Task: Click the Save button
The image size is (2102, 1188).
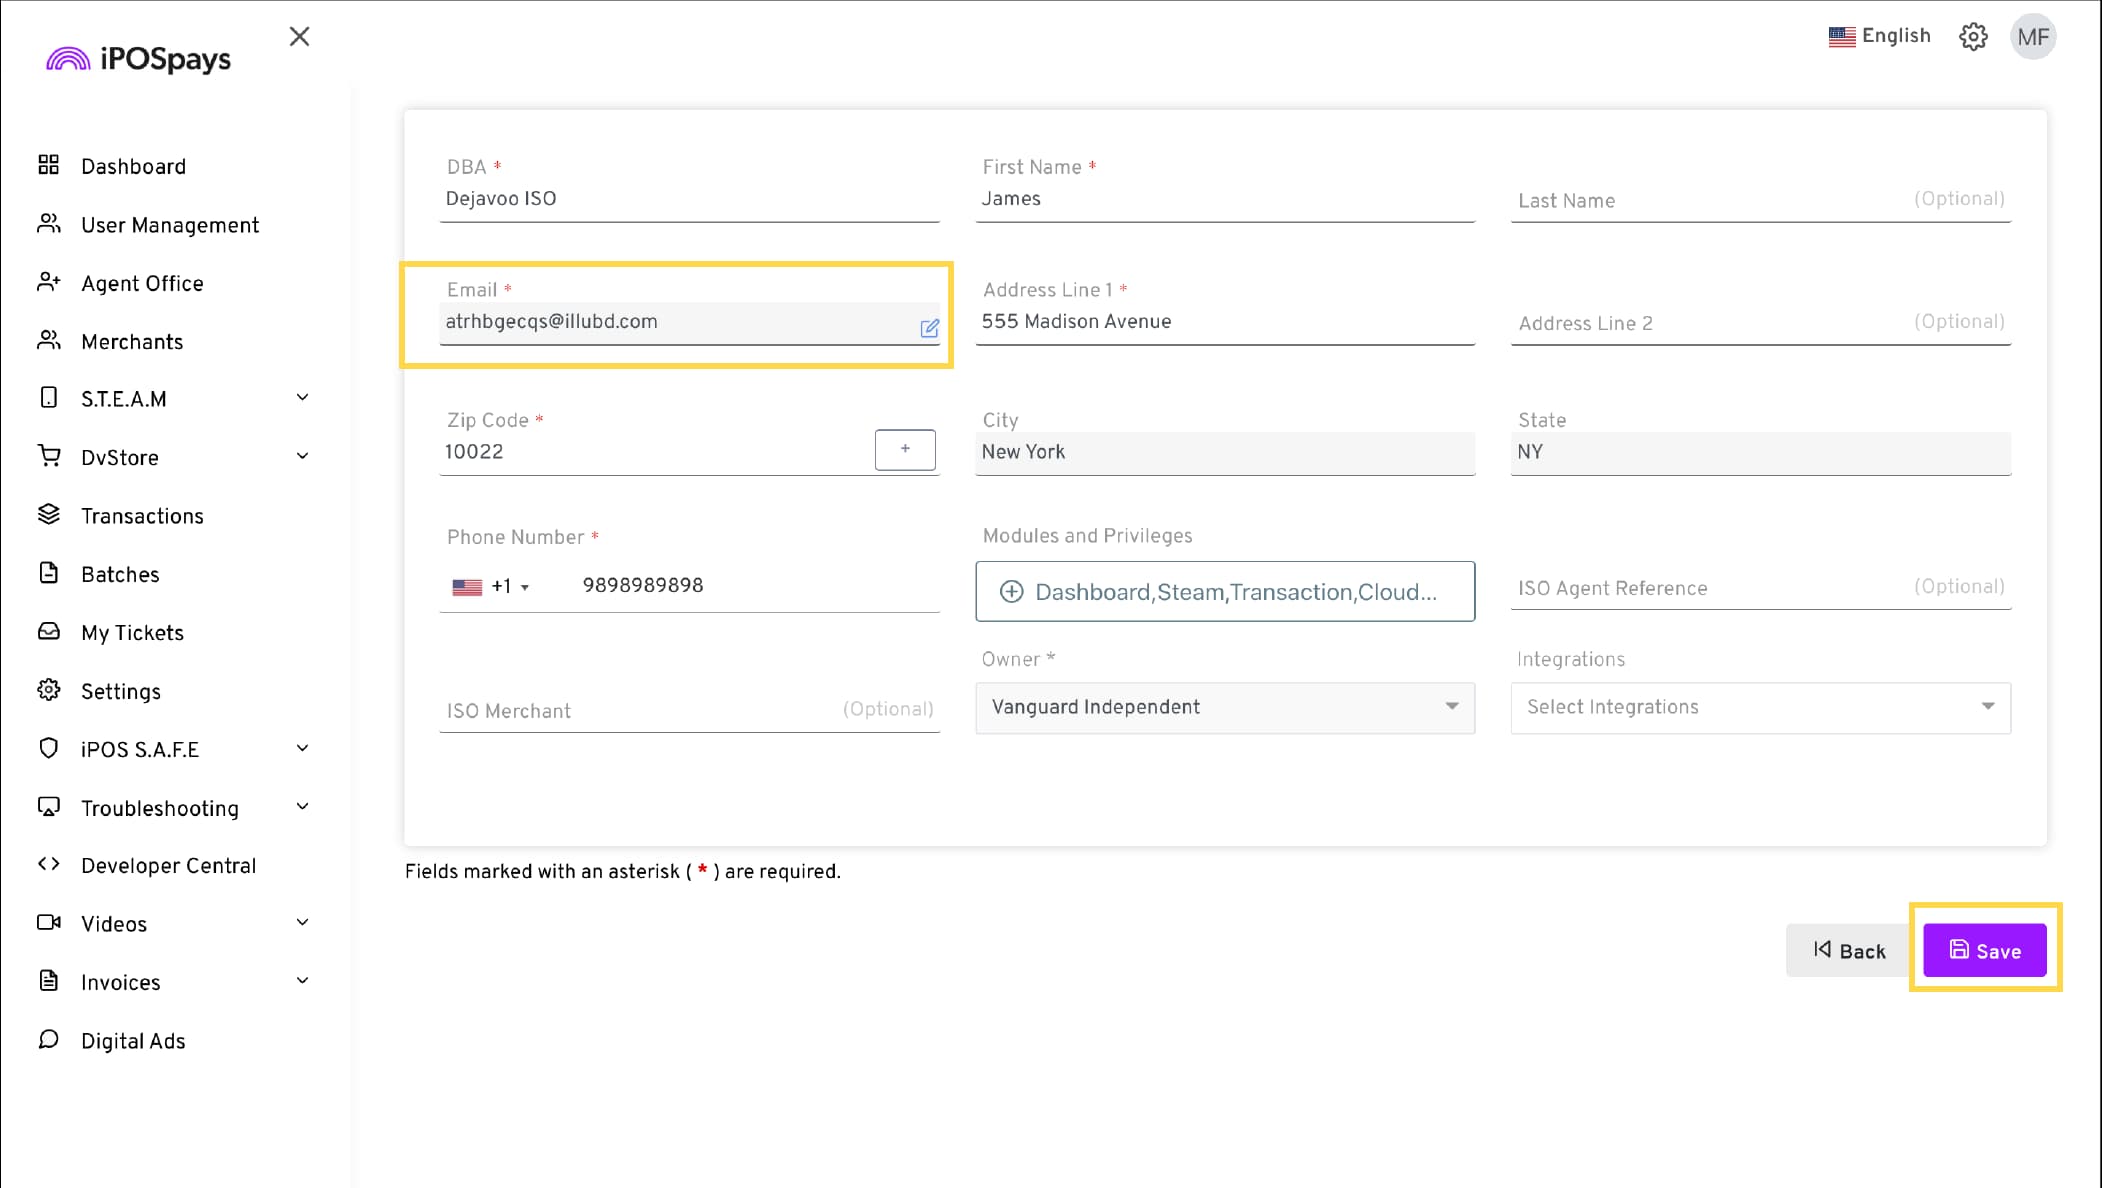Action: pos(1984,951)
